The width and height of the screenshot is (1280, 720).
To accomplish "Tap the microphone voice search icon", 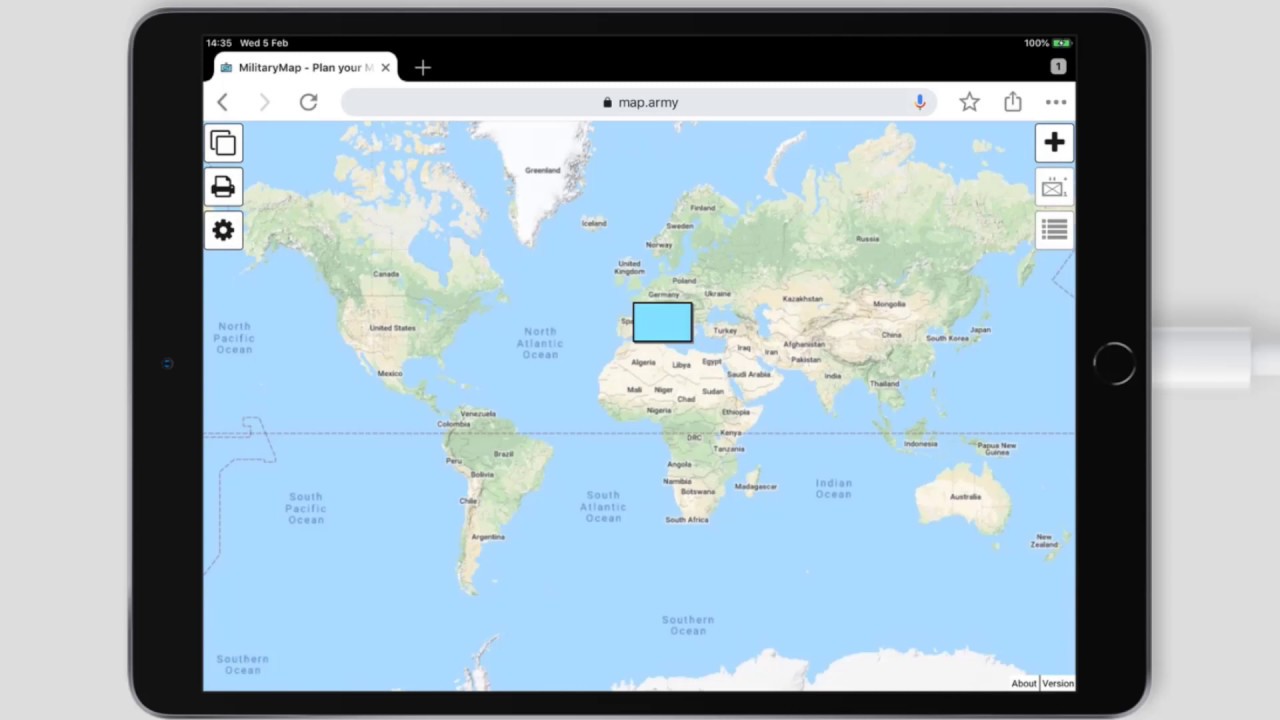I will (x=920, y=102).
